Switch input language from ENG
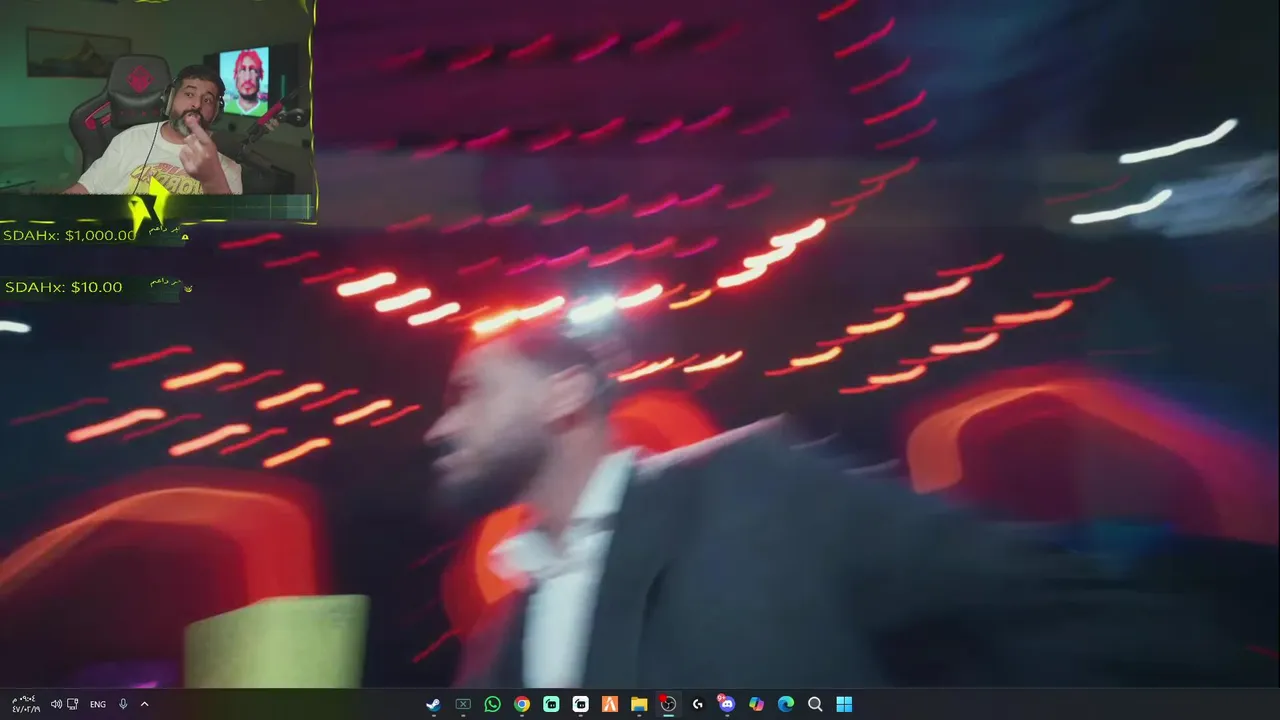 pyautogui.click(x=98, y=704)
